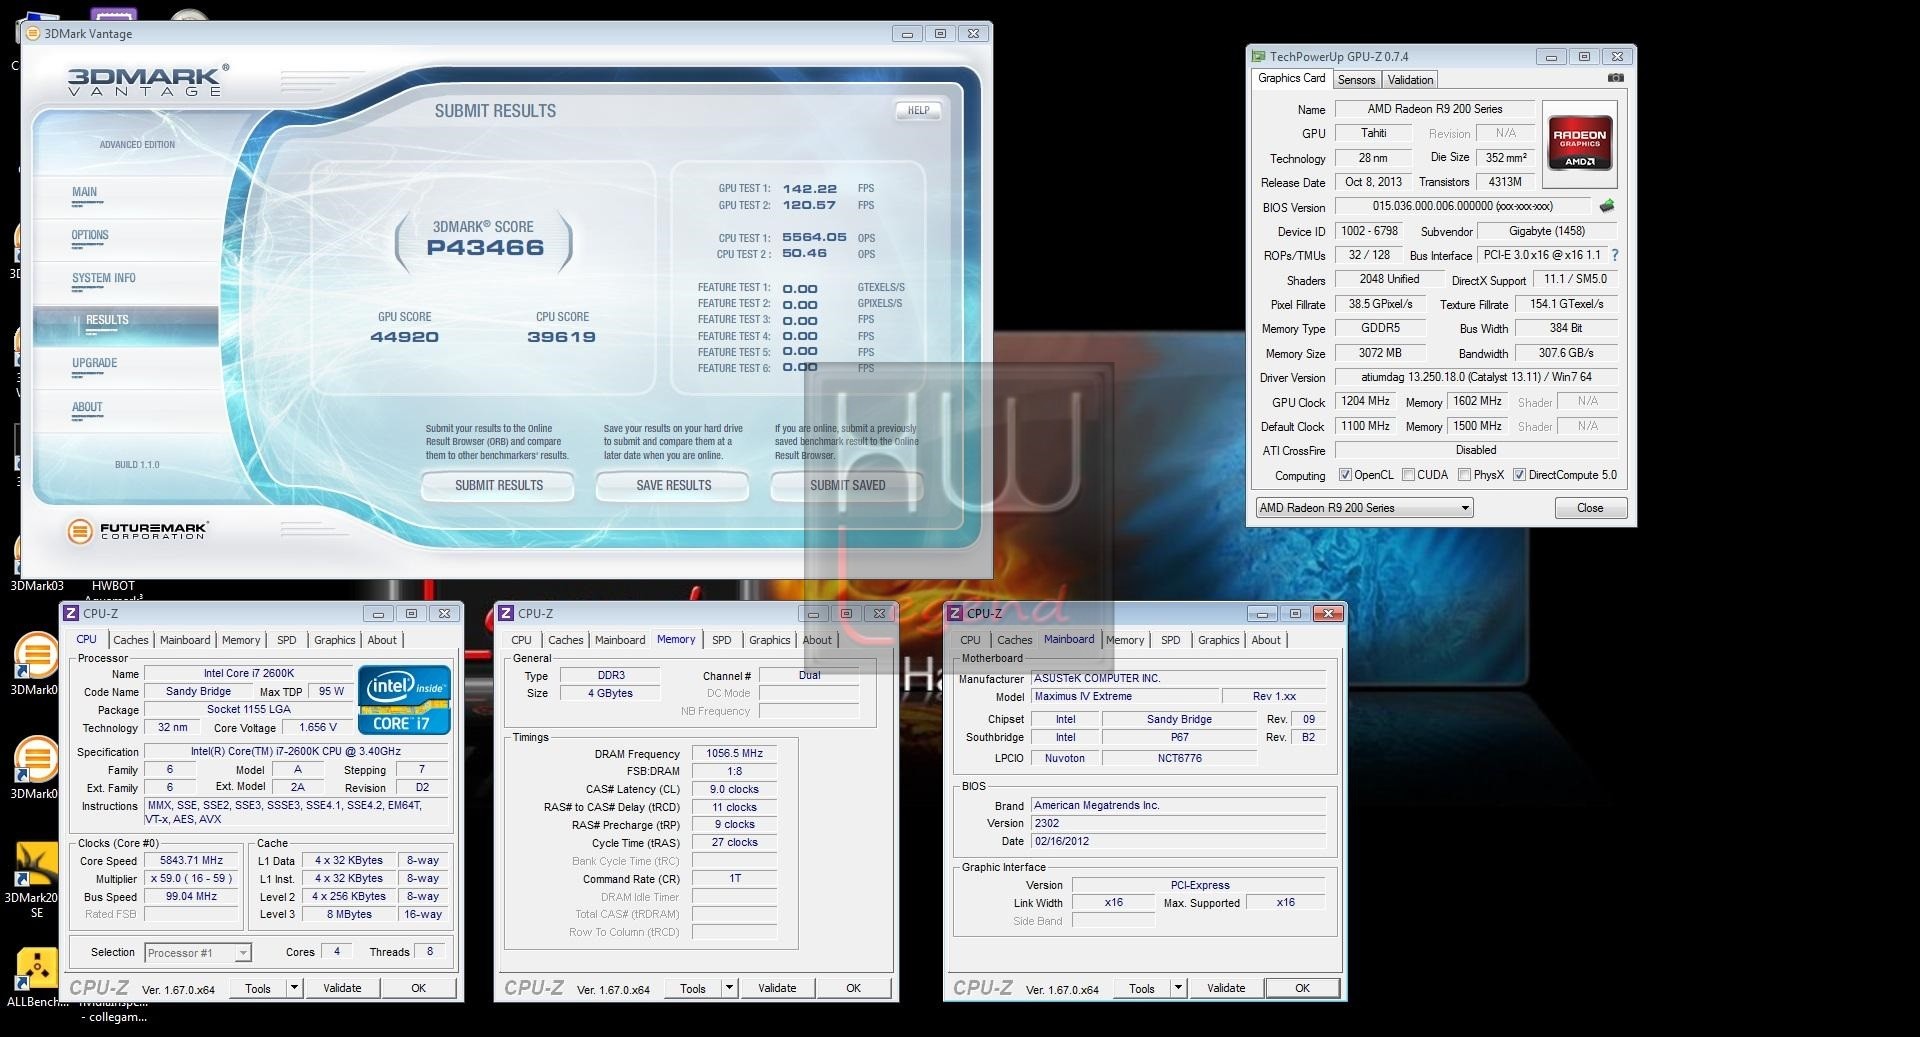Click the GPU-Z title bar icon

point(1258,56)
